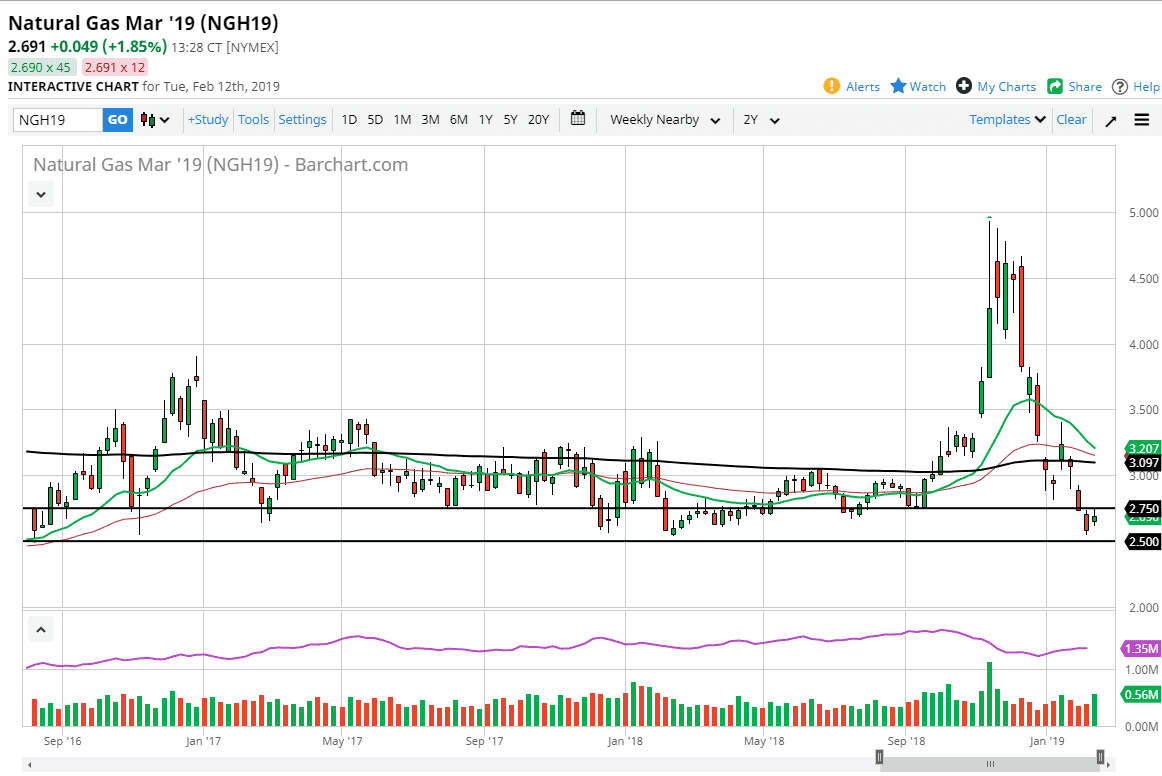Click the Alerts bell icon
Viewport: 1162px width, 776px height.
831,86
